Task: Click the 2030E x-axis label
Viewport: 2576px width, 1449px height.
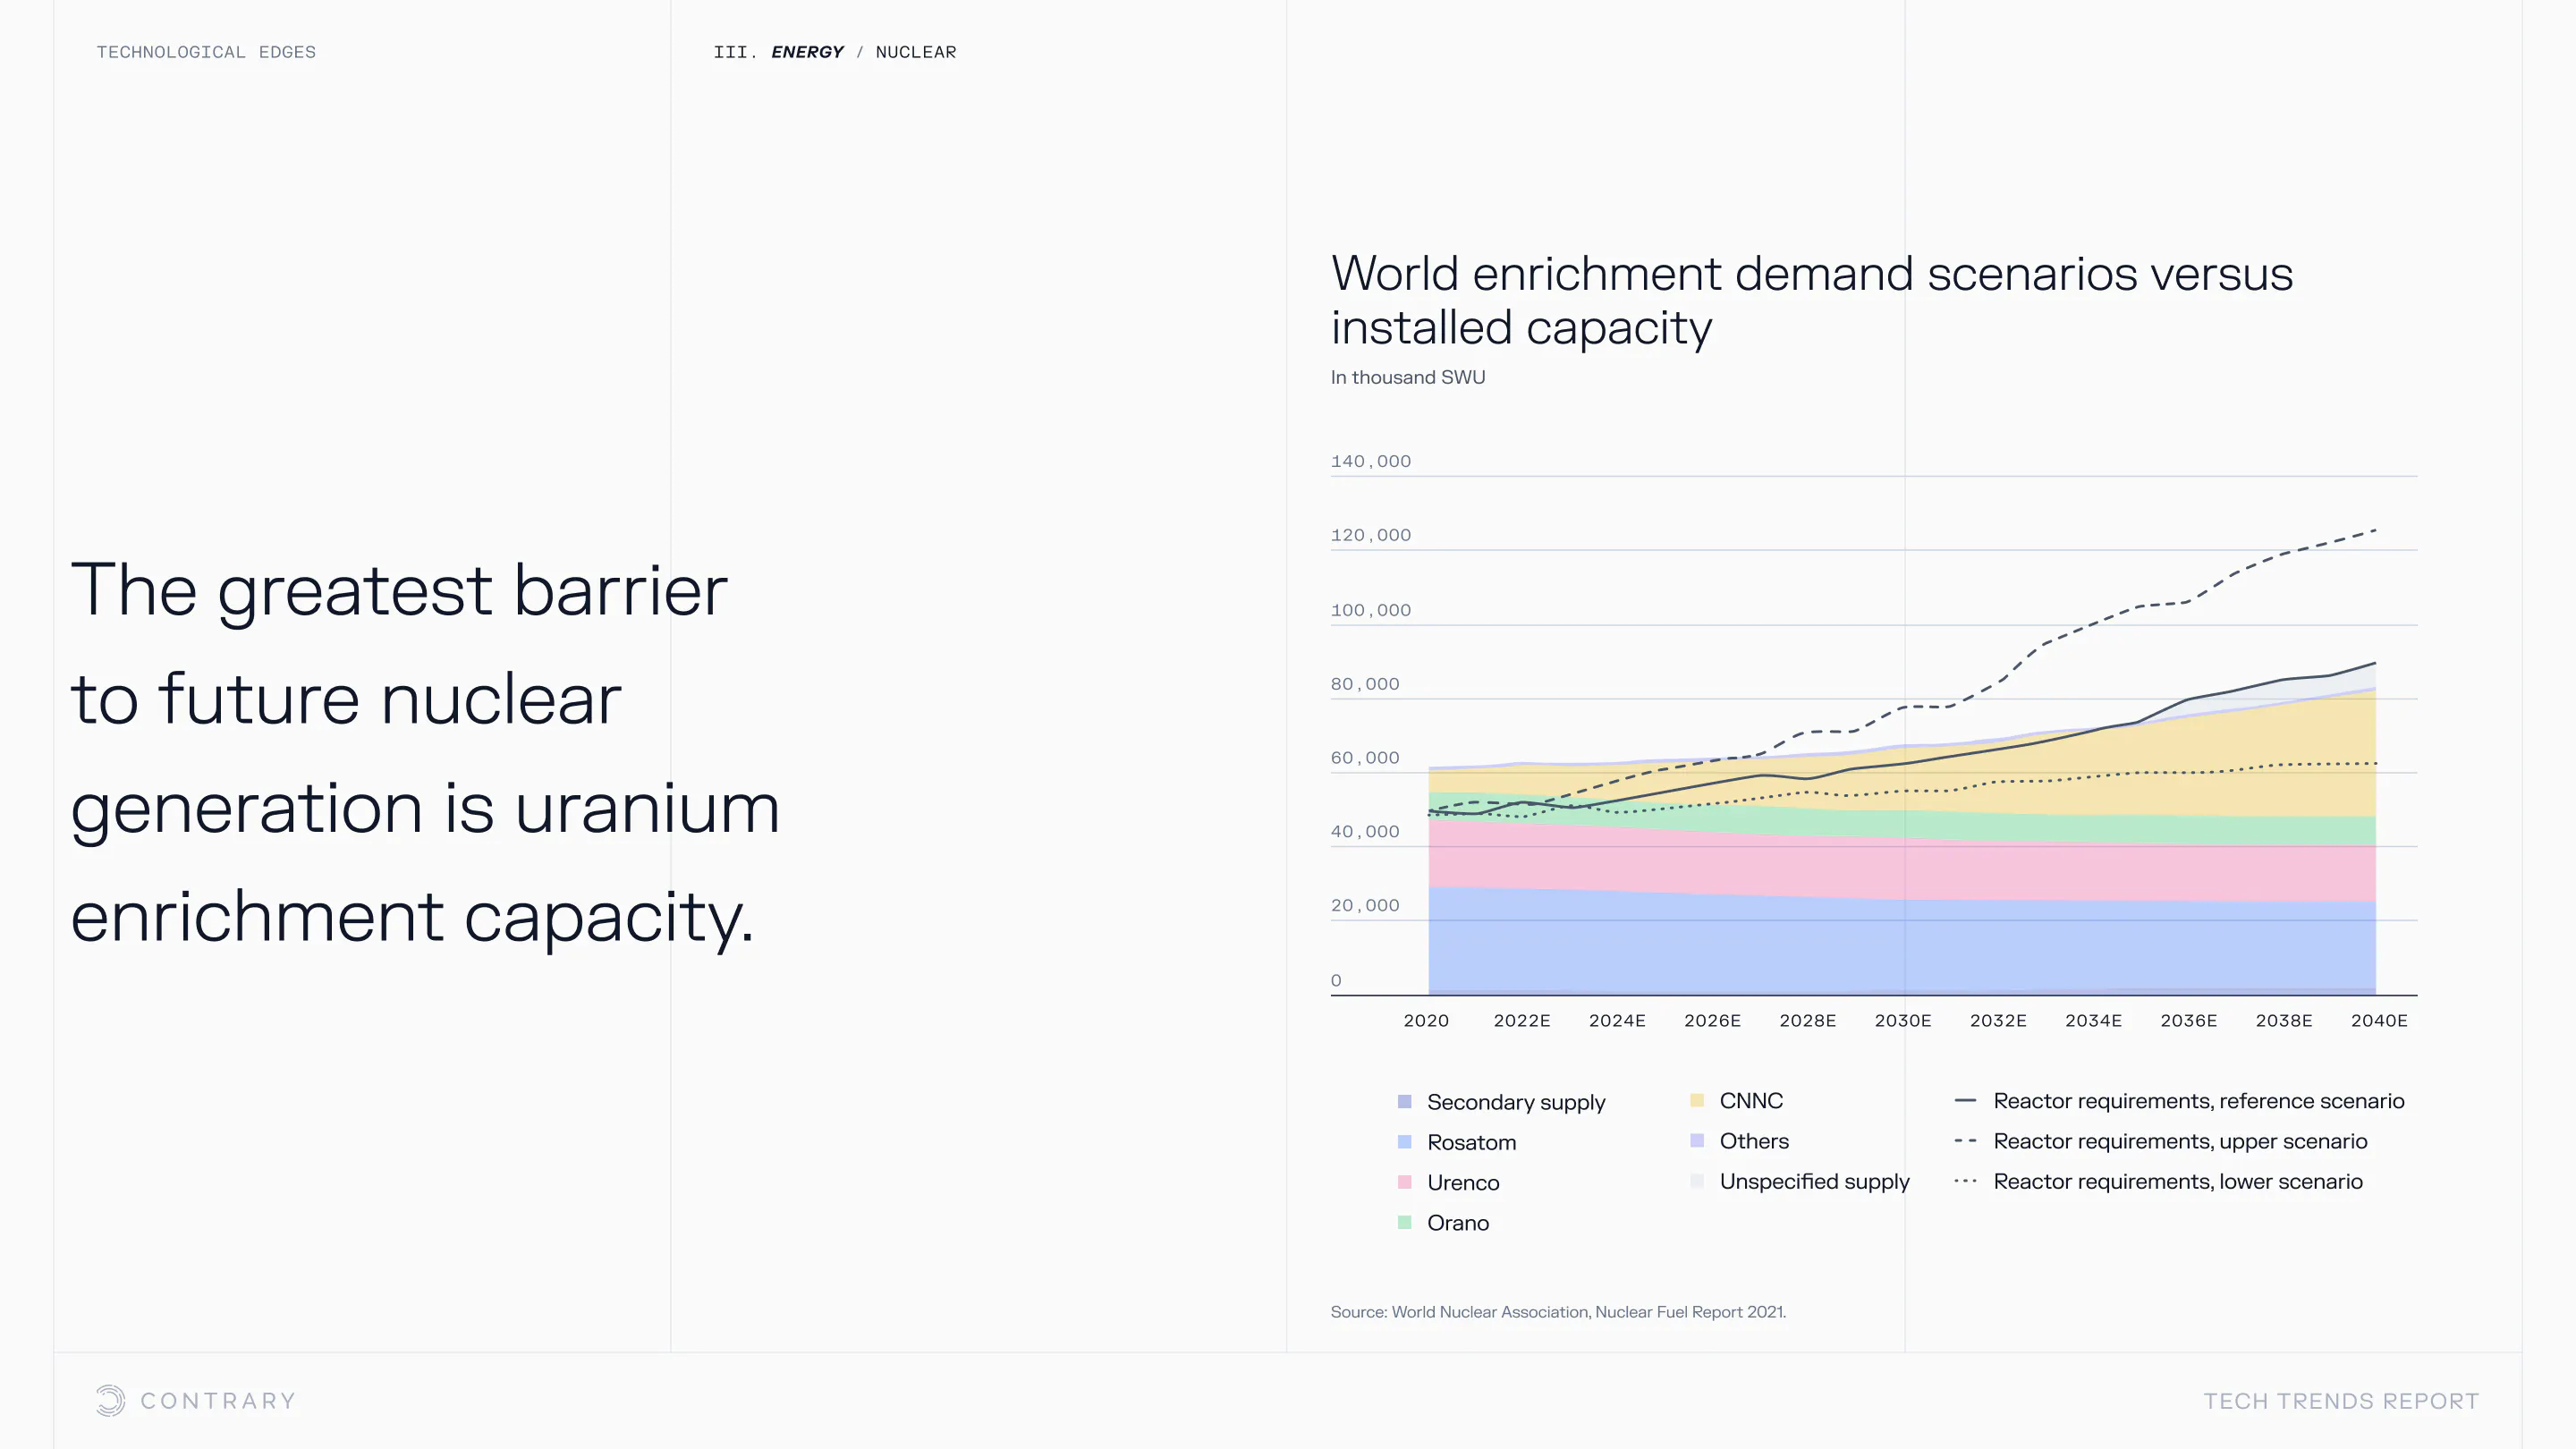Action: pyautogui.click(x=1902, y=1020)
